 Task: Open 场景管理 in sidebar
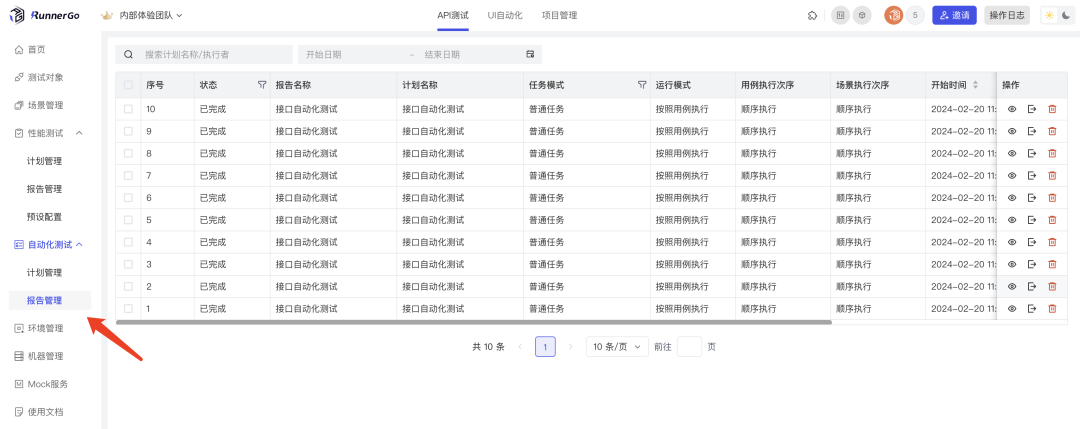(45, 105)
